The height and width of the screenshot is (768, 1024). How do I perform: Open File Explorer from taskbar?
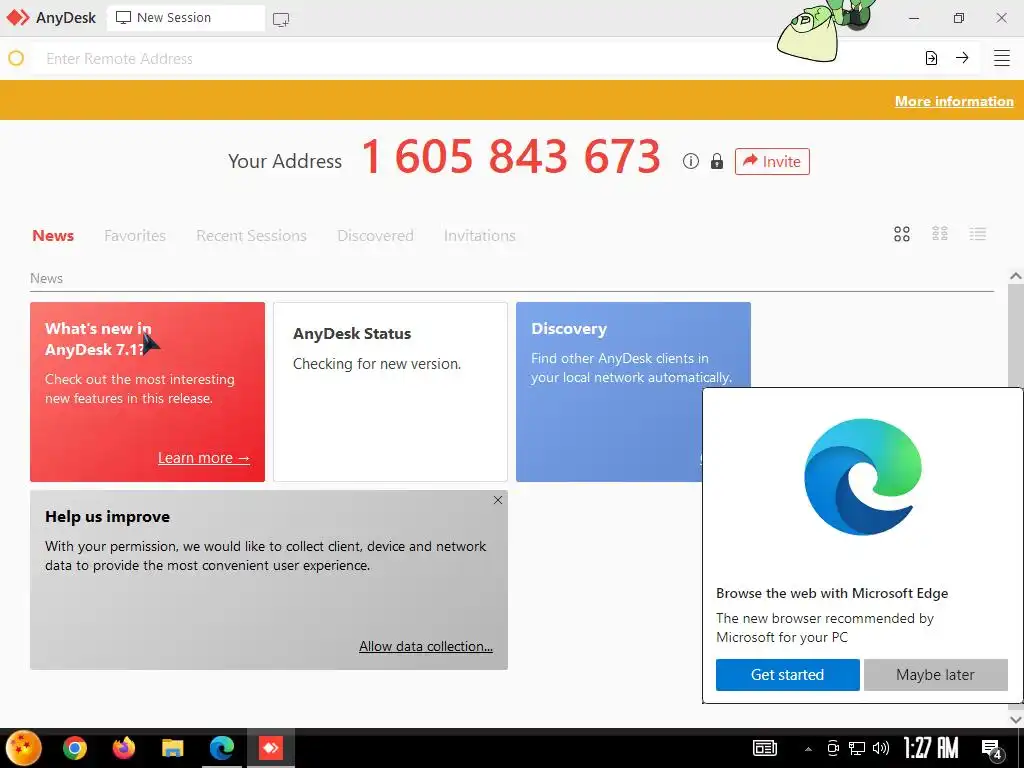172,748
